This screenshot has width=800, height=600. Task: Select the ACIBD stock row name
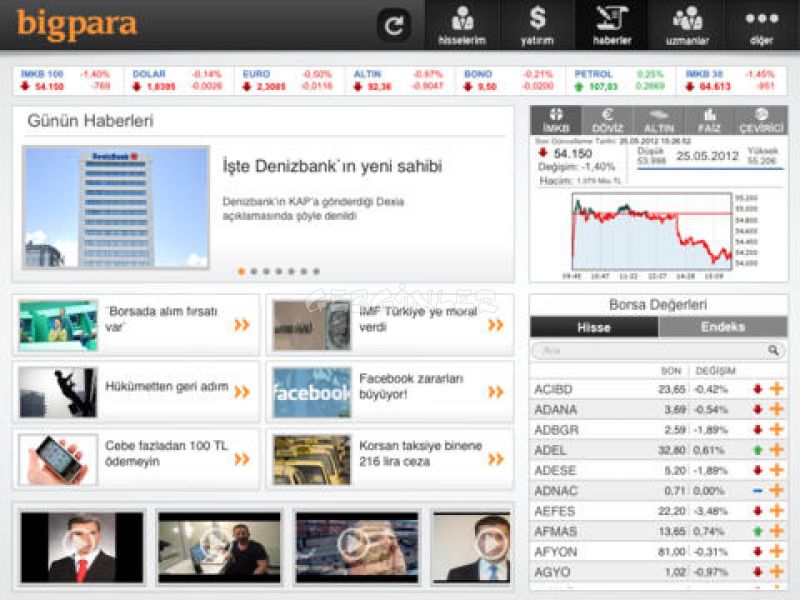553,389
